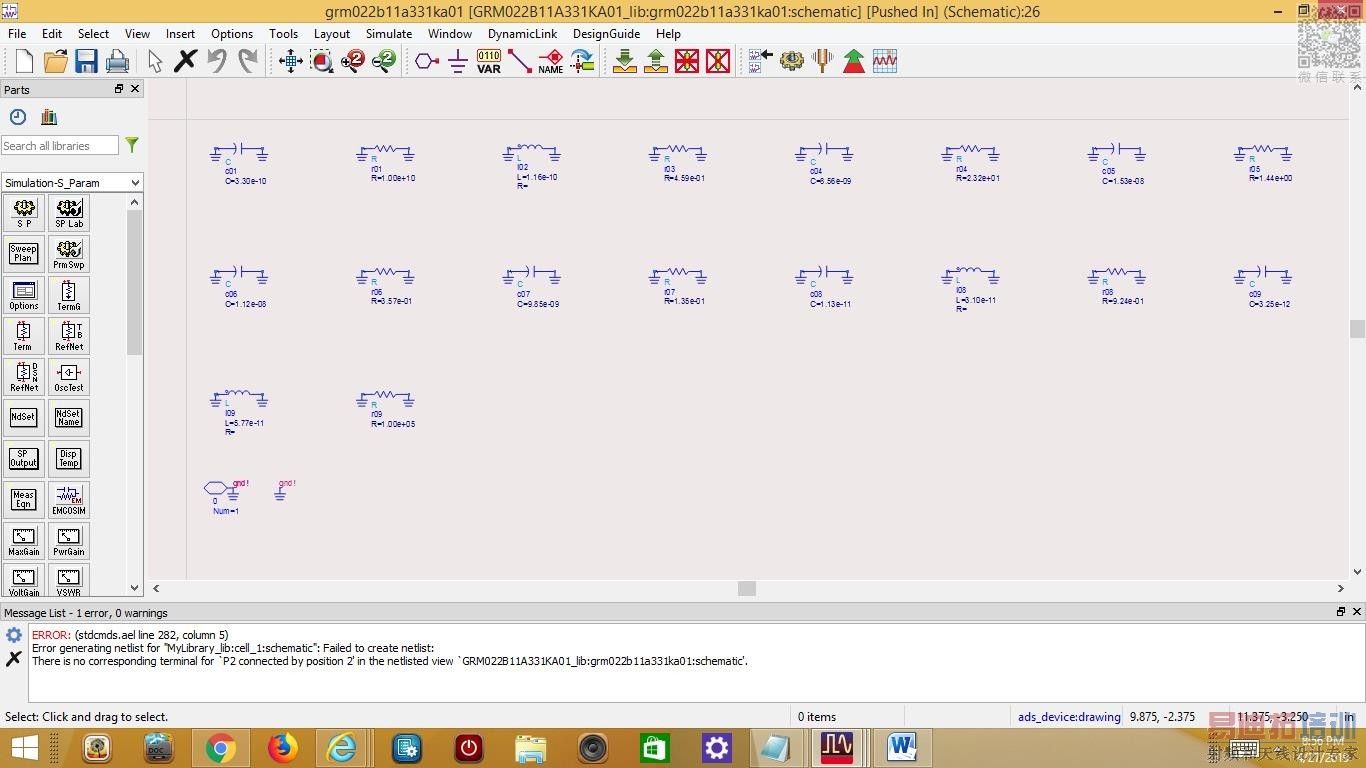The height and width of the screenshot is (768, 1366).
Task: Click the Open folder toolbar icon
Action: point(55,61)
